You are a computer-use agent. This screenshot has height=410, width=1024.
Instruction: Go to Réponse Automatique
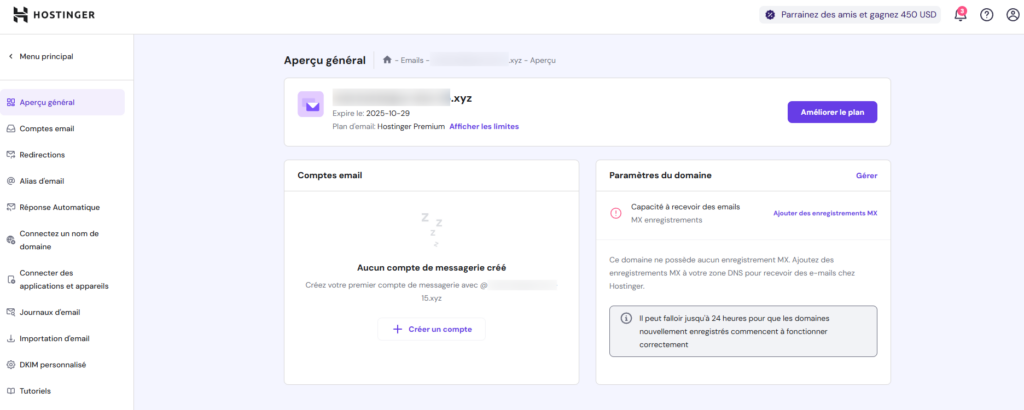click(59, 207)
